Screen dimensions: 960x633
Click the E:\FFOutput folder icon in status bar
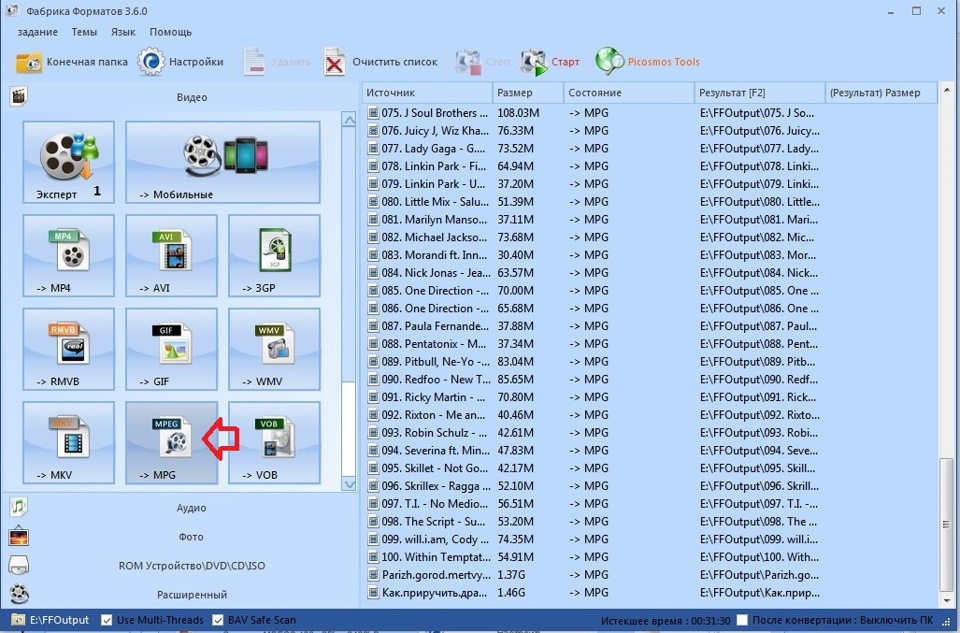[x=18, y=620]
